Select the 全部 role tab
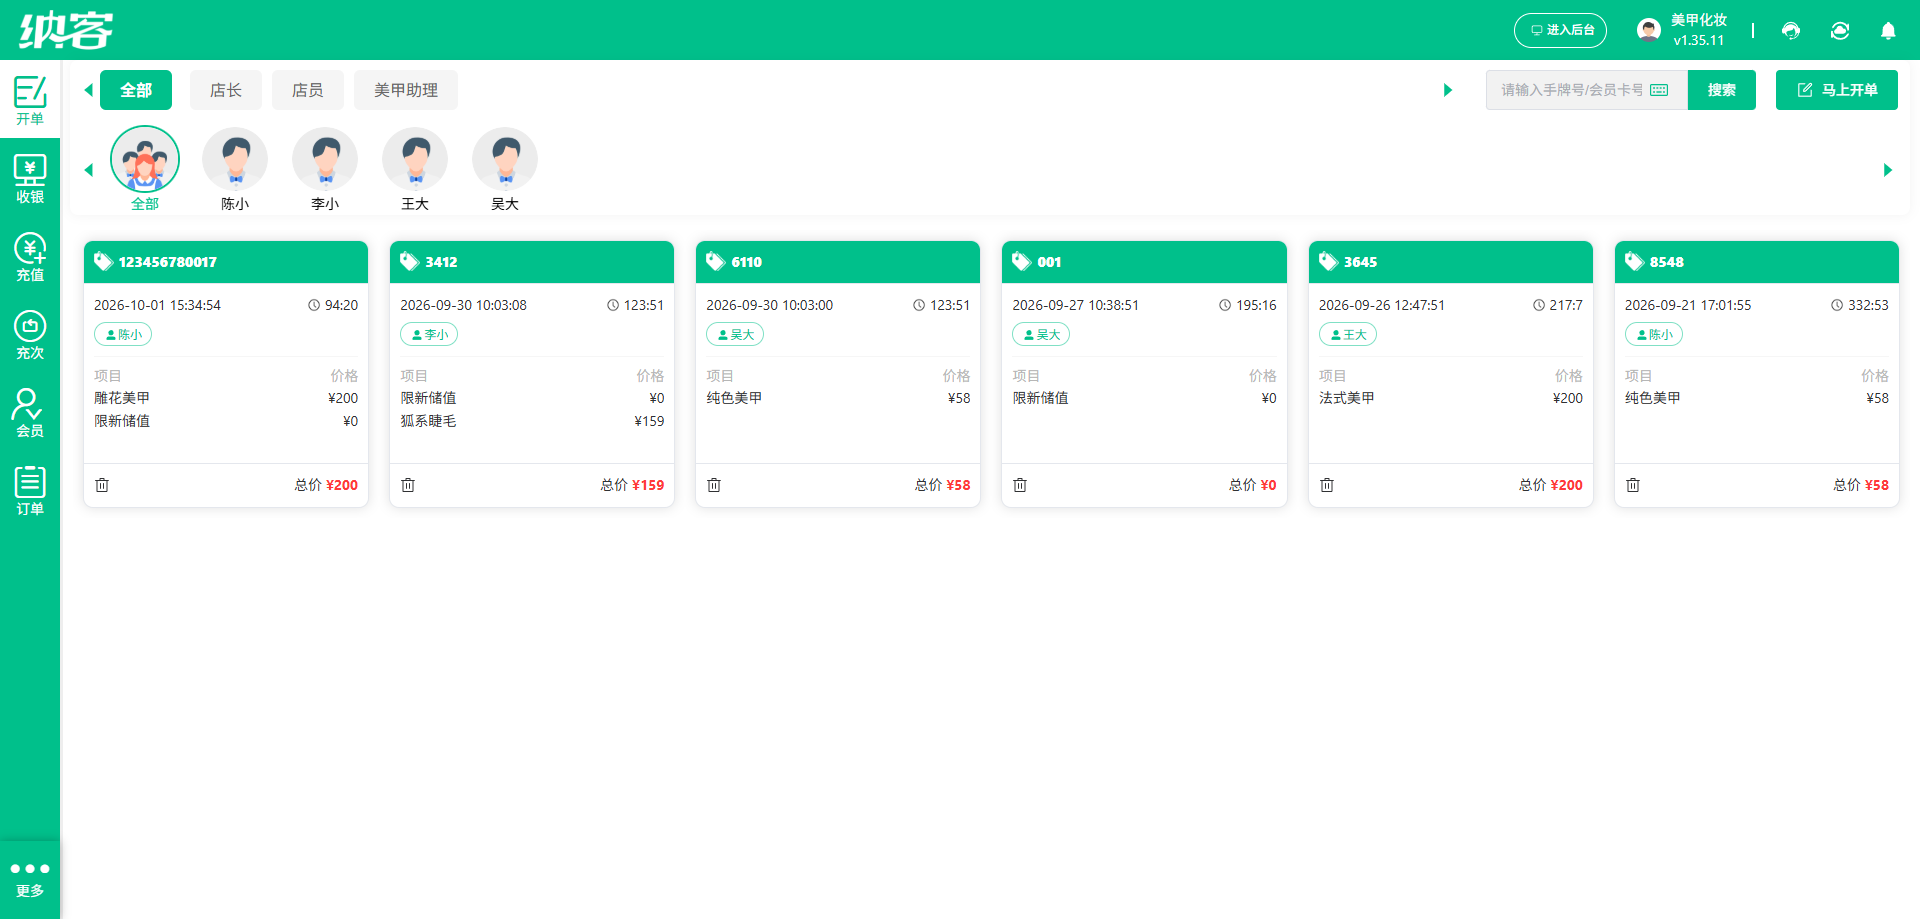1920x919 pixels. pos(136,90)
